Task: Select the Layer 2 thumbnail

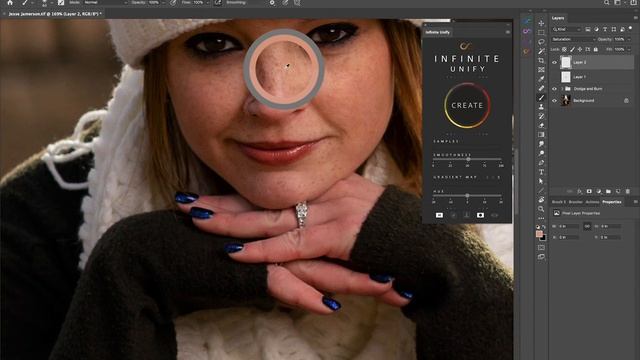Action: point(566,62)
